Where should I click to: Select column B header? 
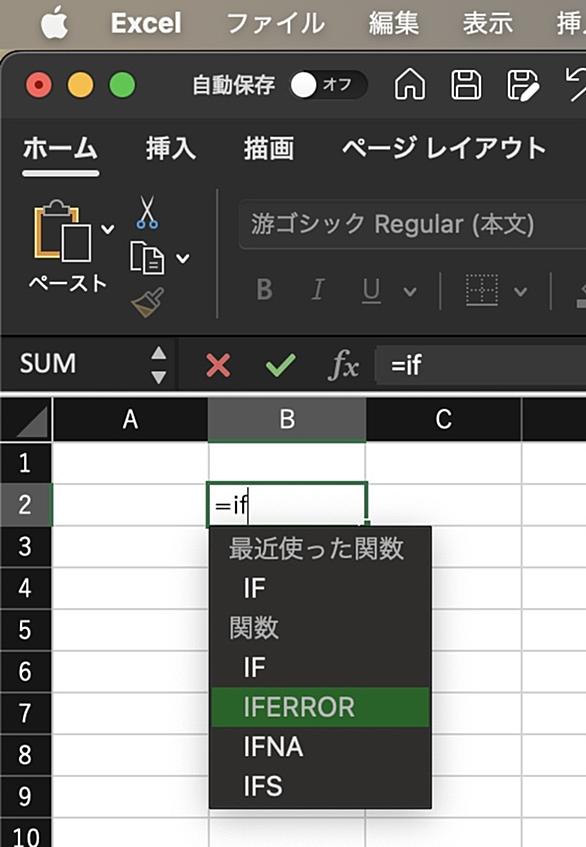(x=287, y=420)
